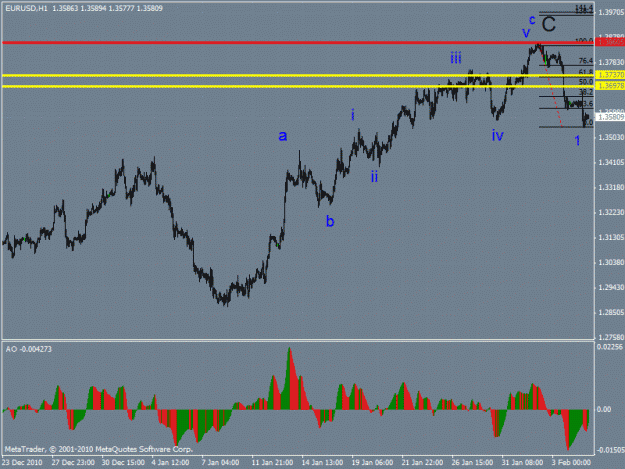Click the 1.35030 price scale label
625x469 pixels.
point(611,137)
